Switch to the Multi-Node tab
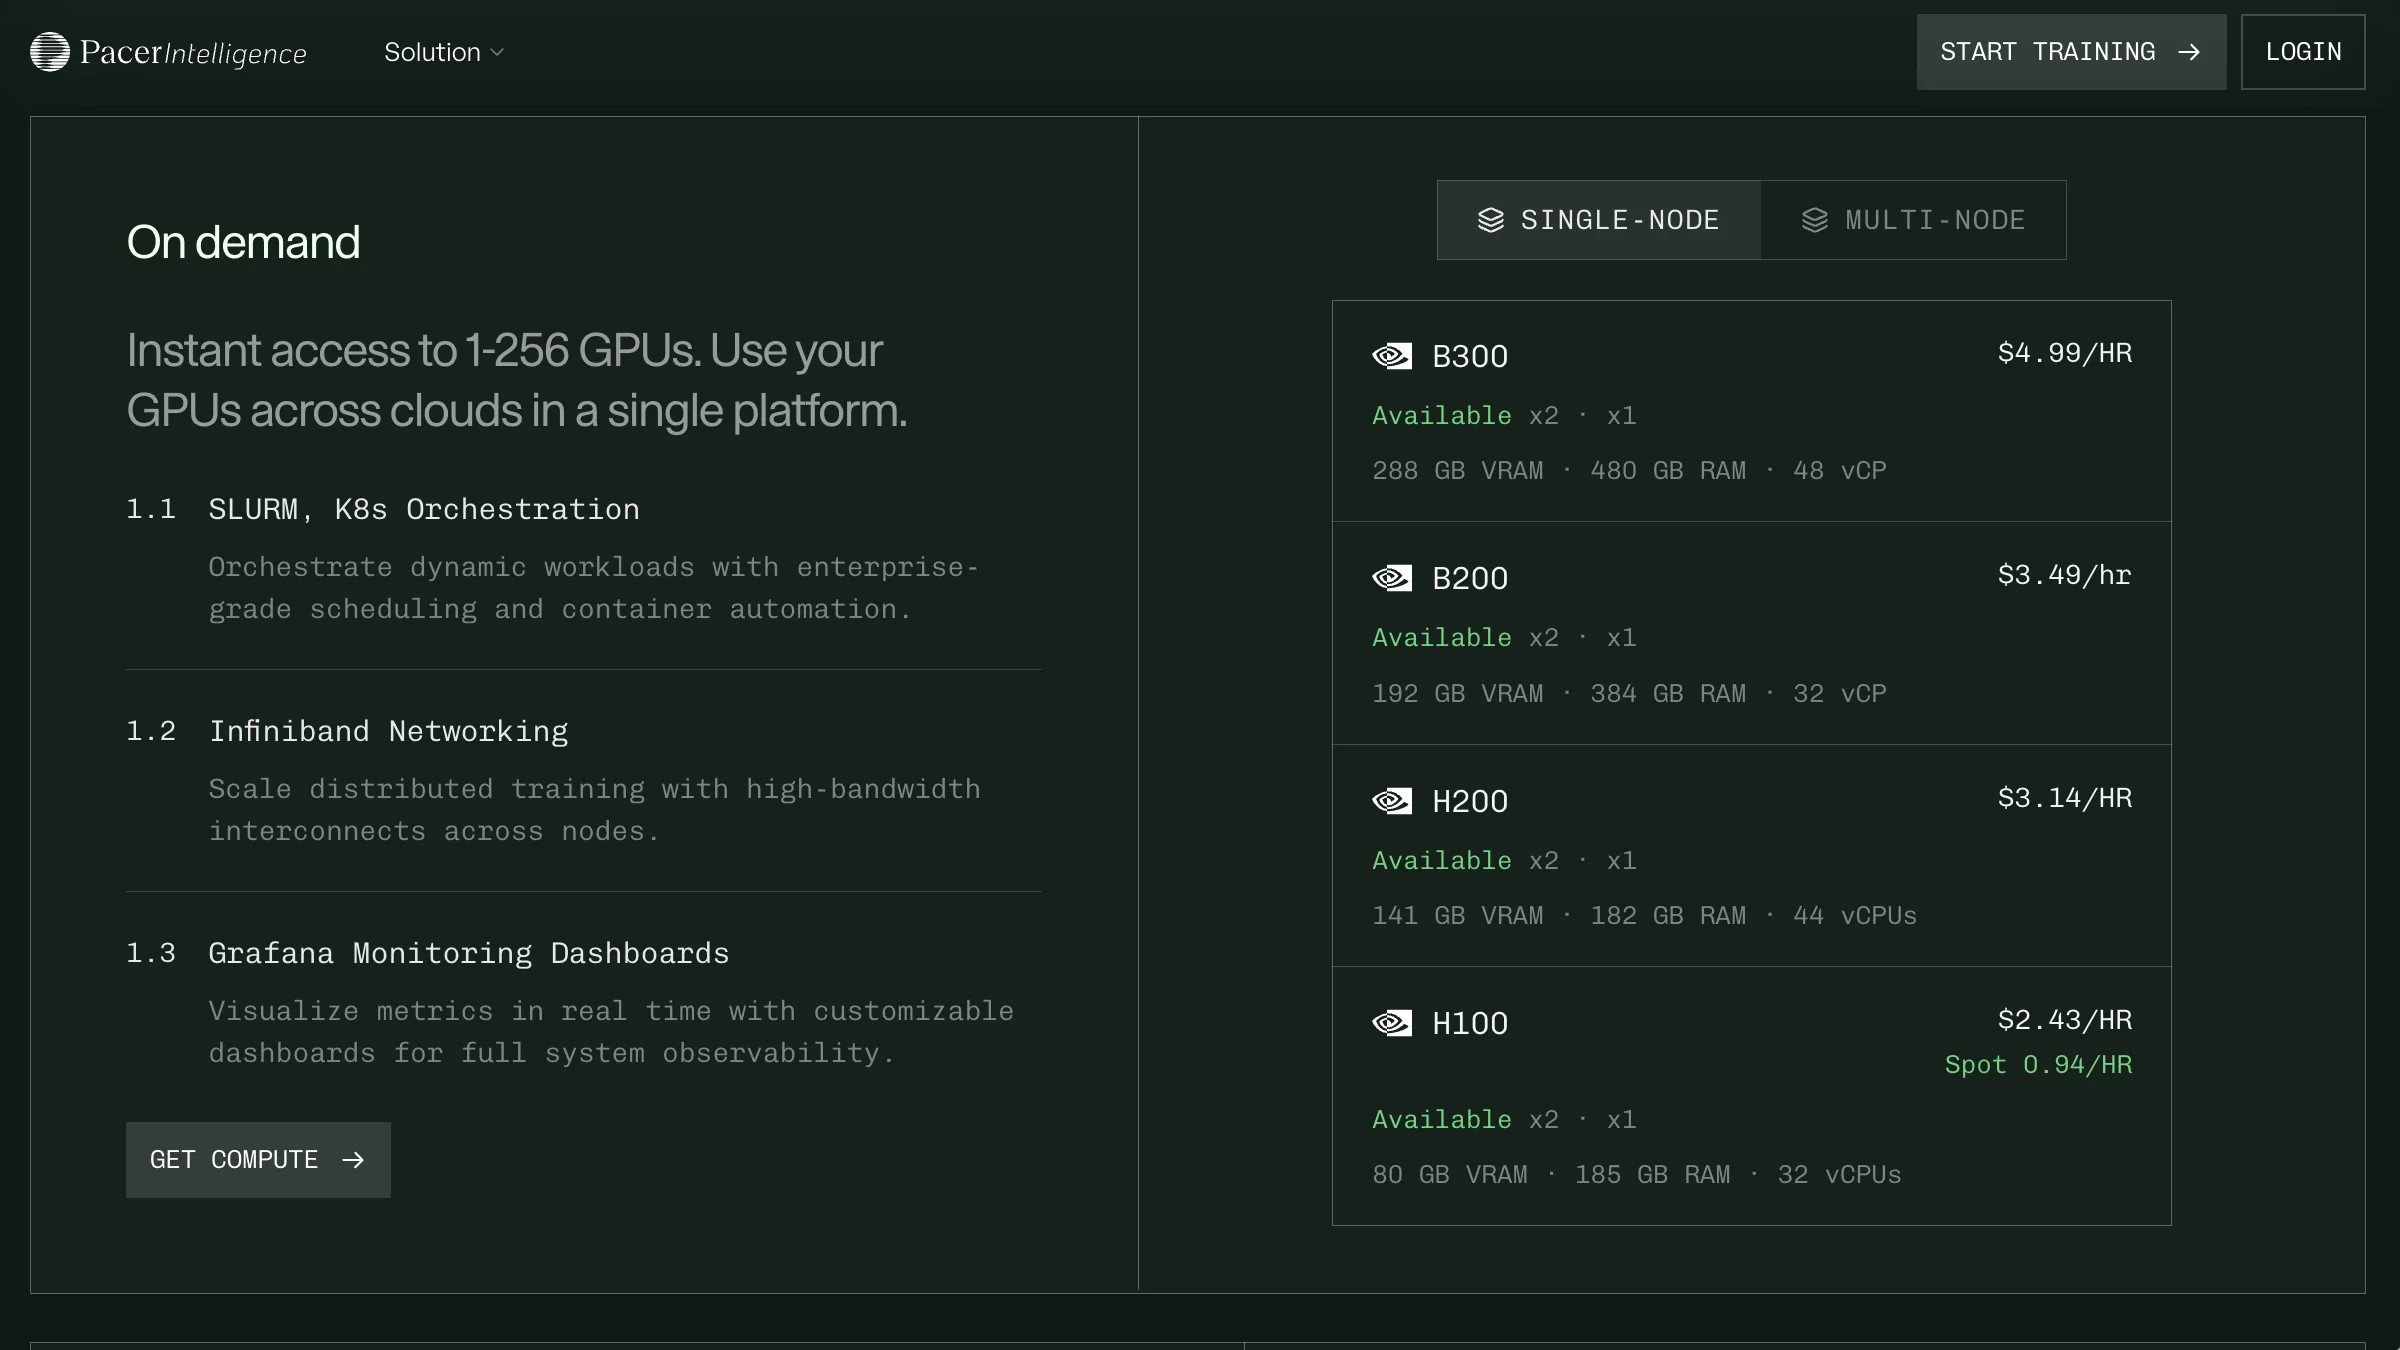The width and height of the screenshot is (2400, 1350). (1913, 220)
